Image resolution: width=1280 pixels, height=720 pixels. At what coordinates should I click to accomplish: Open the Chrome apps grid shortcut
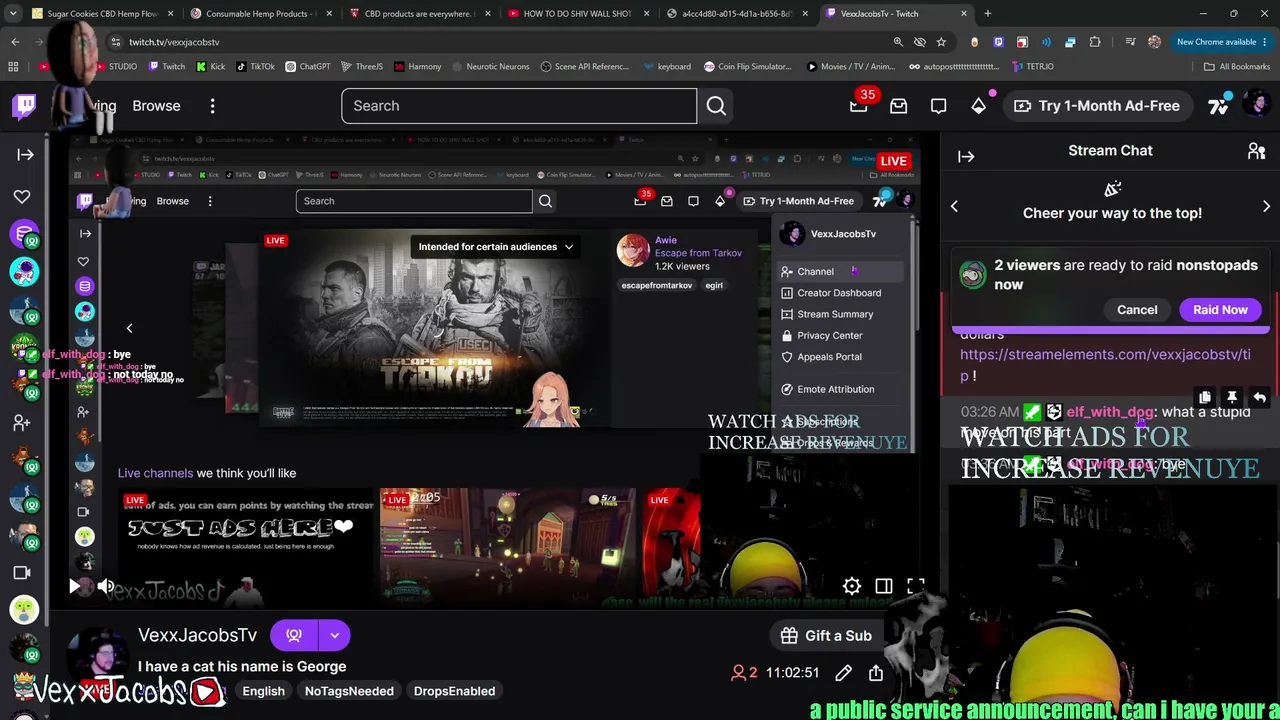pyautogui.click(x=13, y=66)
